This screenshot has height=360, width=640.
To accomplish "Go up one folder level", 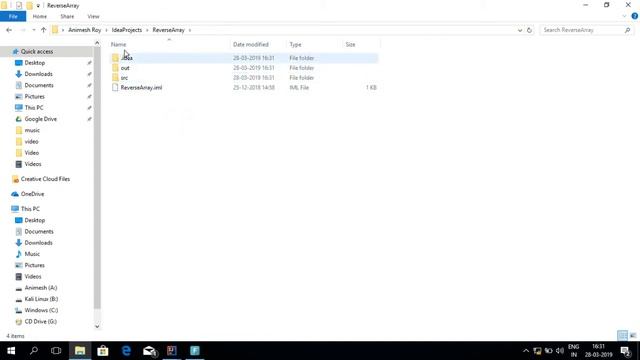I will pos(43,30).
